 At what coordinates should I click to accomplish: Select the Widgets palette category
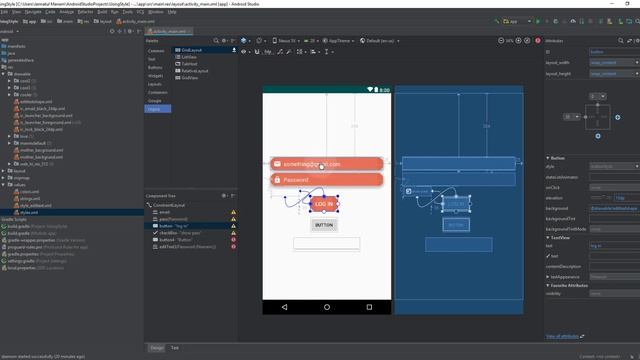point(156,76)
